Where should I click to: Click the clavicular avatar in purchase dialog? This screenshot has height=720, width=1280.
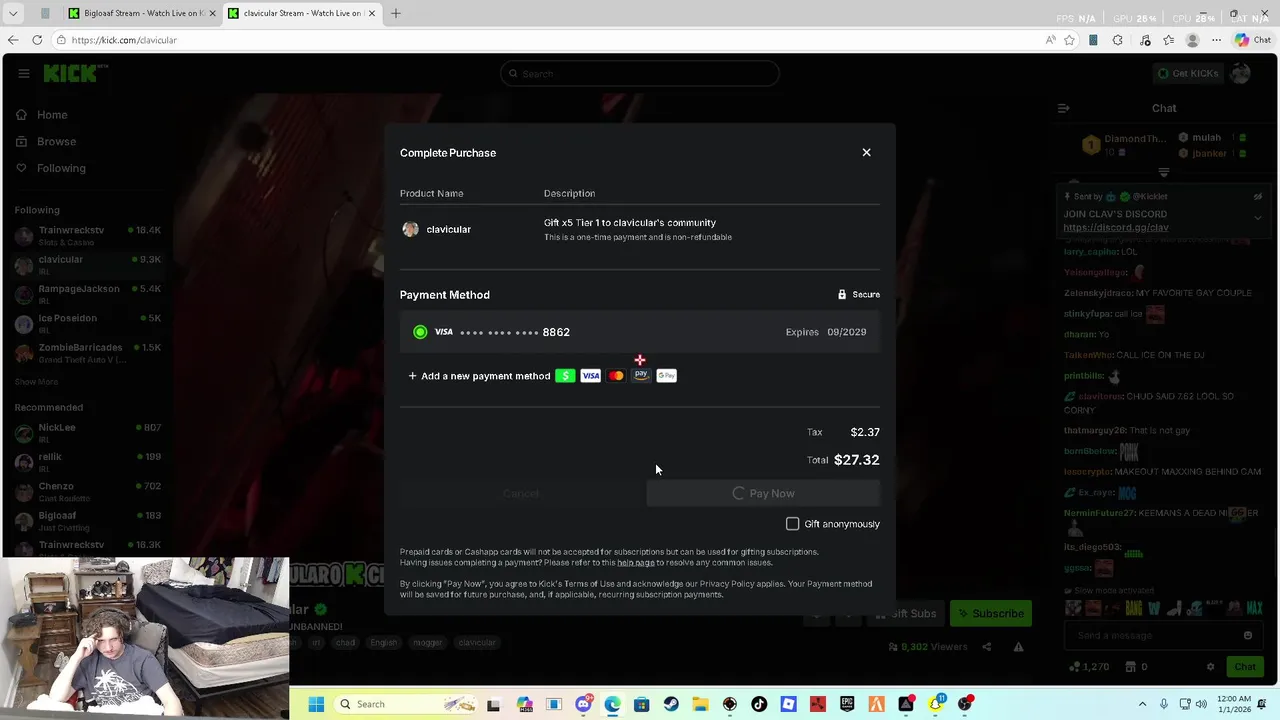point(410,229)
